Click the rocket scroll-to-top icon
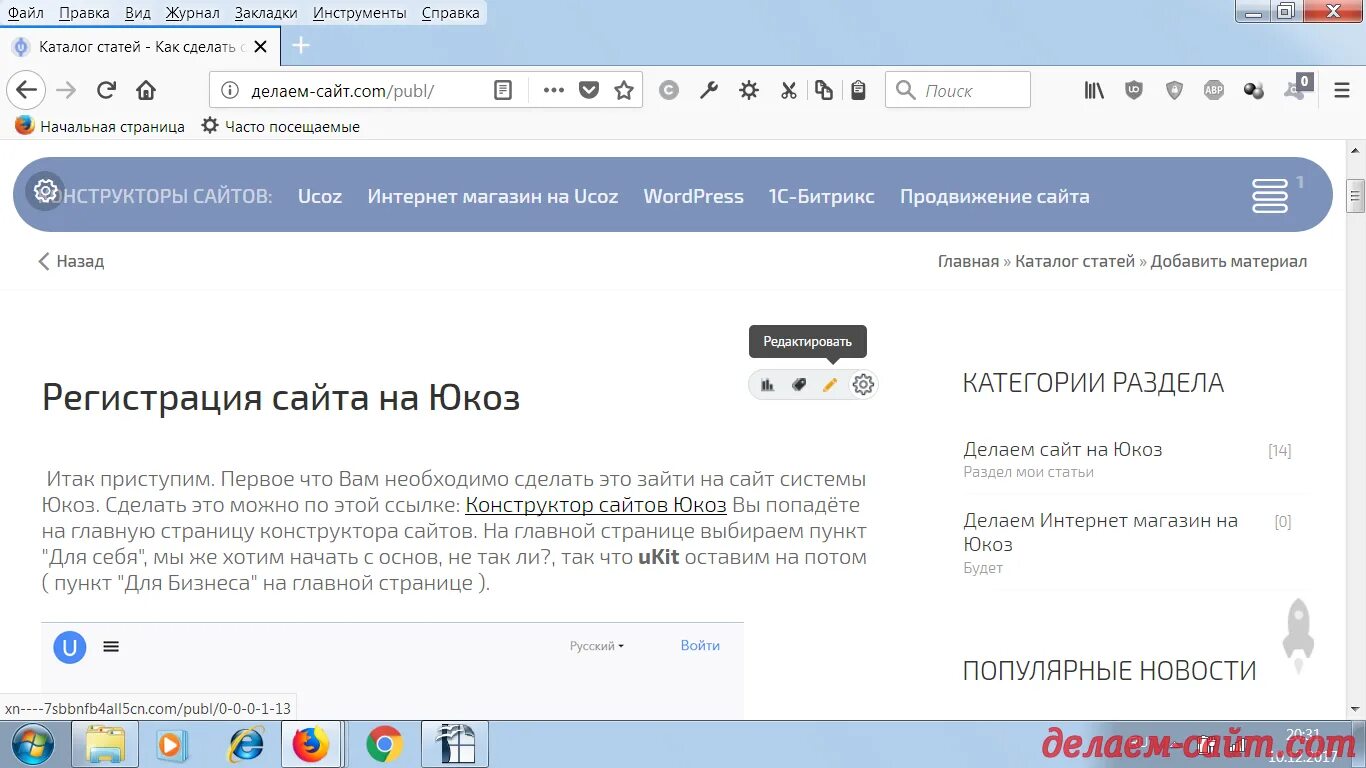This screenshot has width=1366, height=768. coord(1298,635)
